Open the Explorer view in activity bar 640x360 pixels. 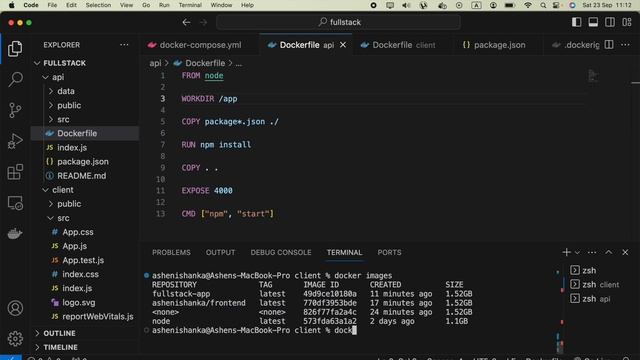click(15, 49)
